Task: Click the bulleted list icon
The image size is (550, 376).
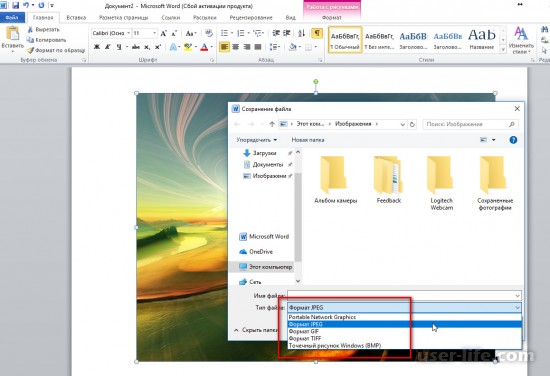Action: pyautogui.click(x=224, y=33)
